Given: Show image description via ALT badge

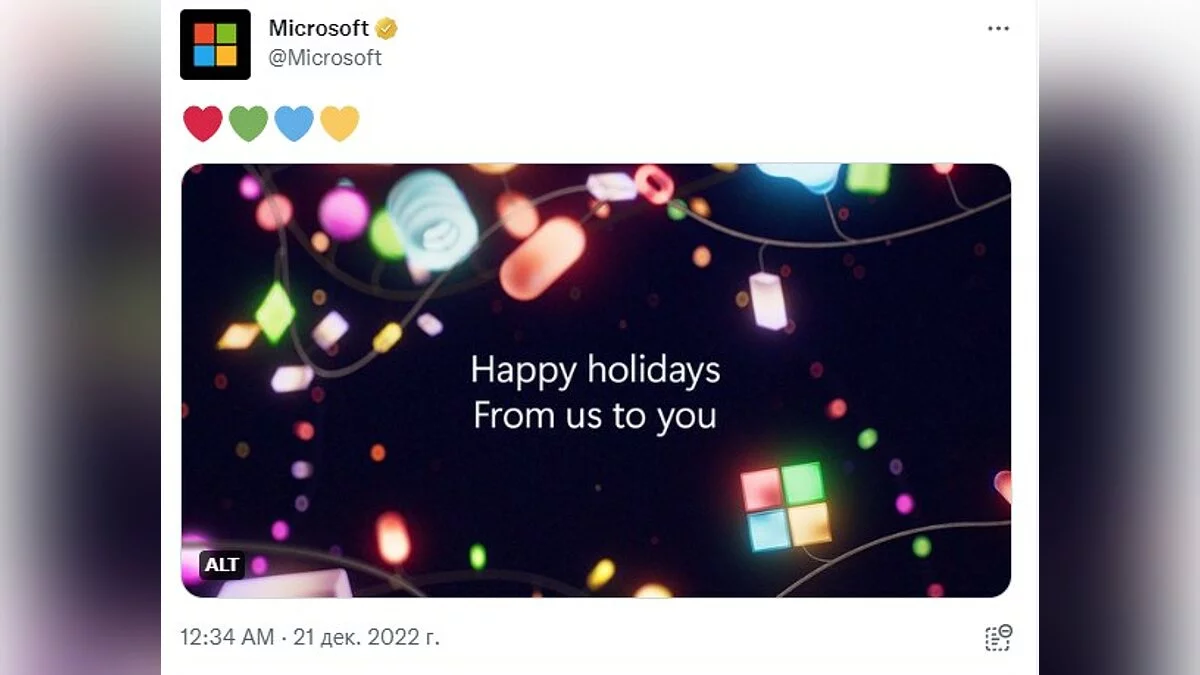Looking at the screenshot, I should (221, 565).
